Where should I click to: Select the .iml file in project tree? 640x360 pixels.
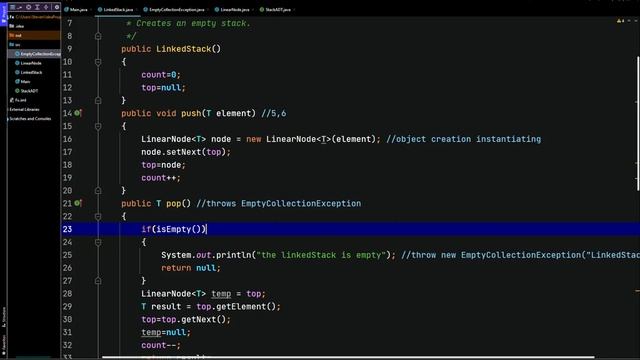click(x=18, y=100)
